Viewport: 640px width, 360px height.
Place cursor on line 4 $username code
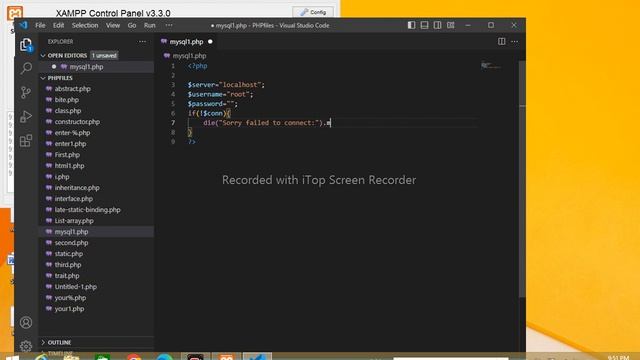pos(220,94)
